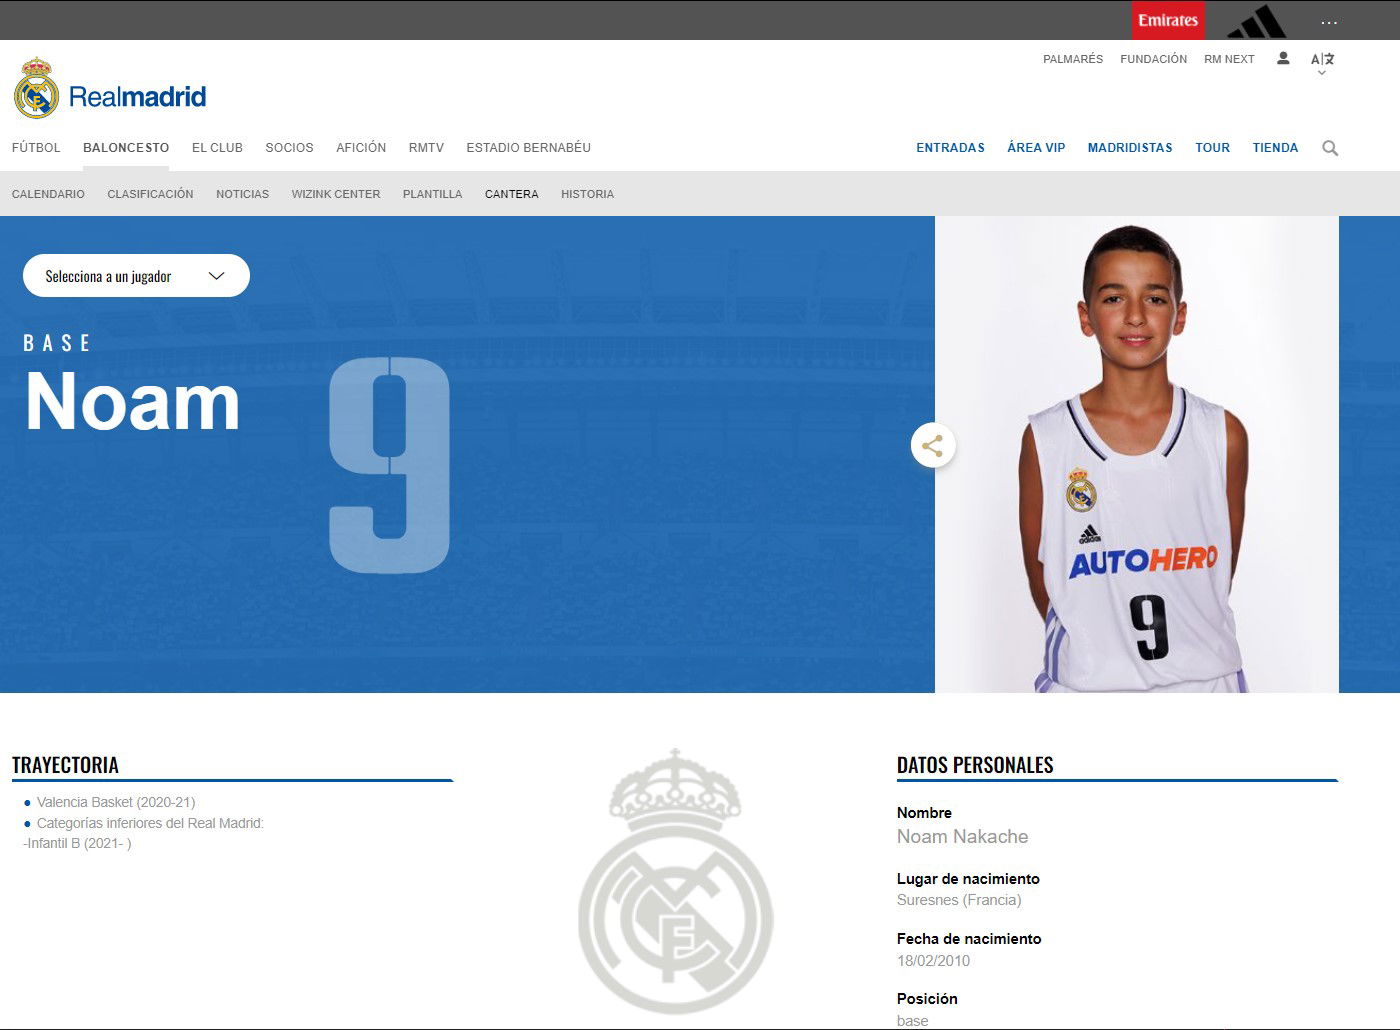Go to TOUR link
The image size is (1400, 1030).
1212,147
